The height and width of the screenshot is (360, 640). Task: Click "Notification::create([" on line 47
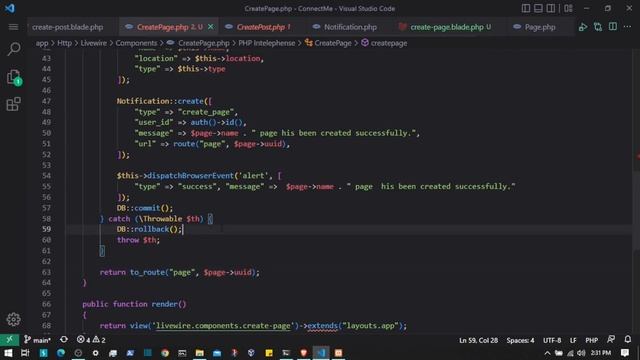[x=164, y=101]
